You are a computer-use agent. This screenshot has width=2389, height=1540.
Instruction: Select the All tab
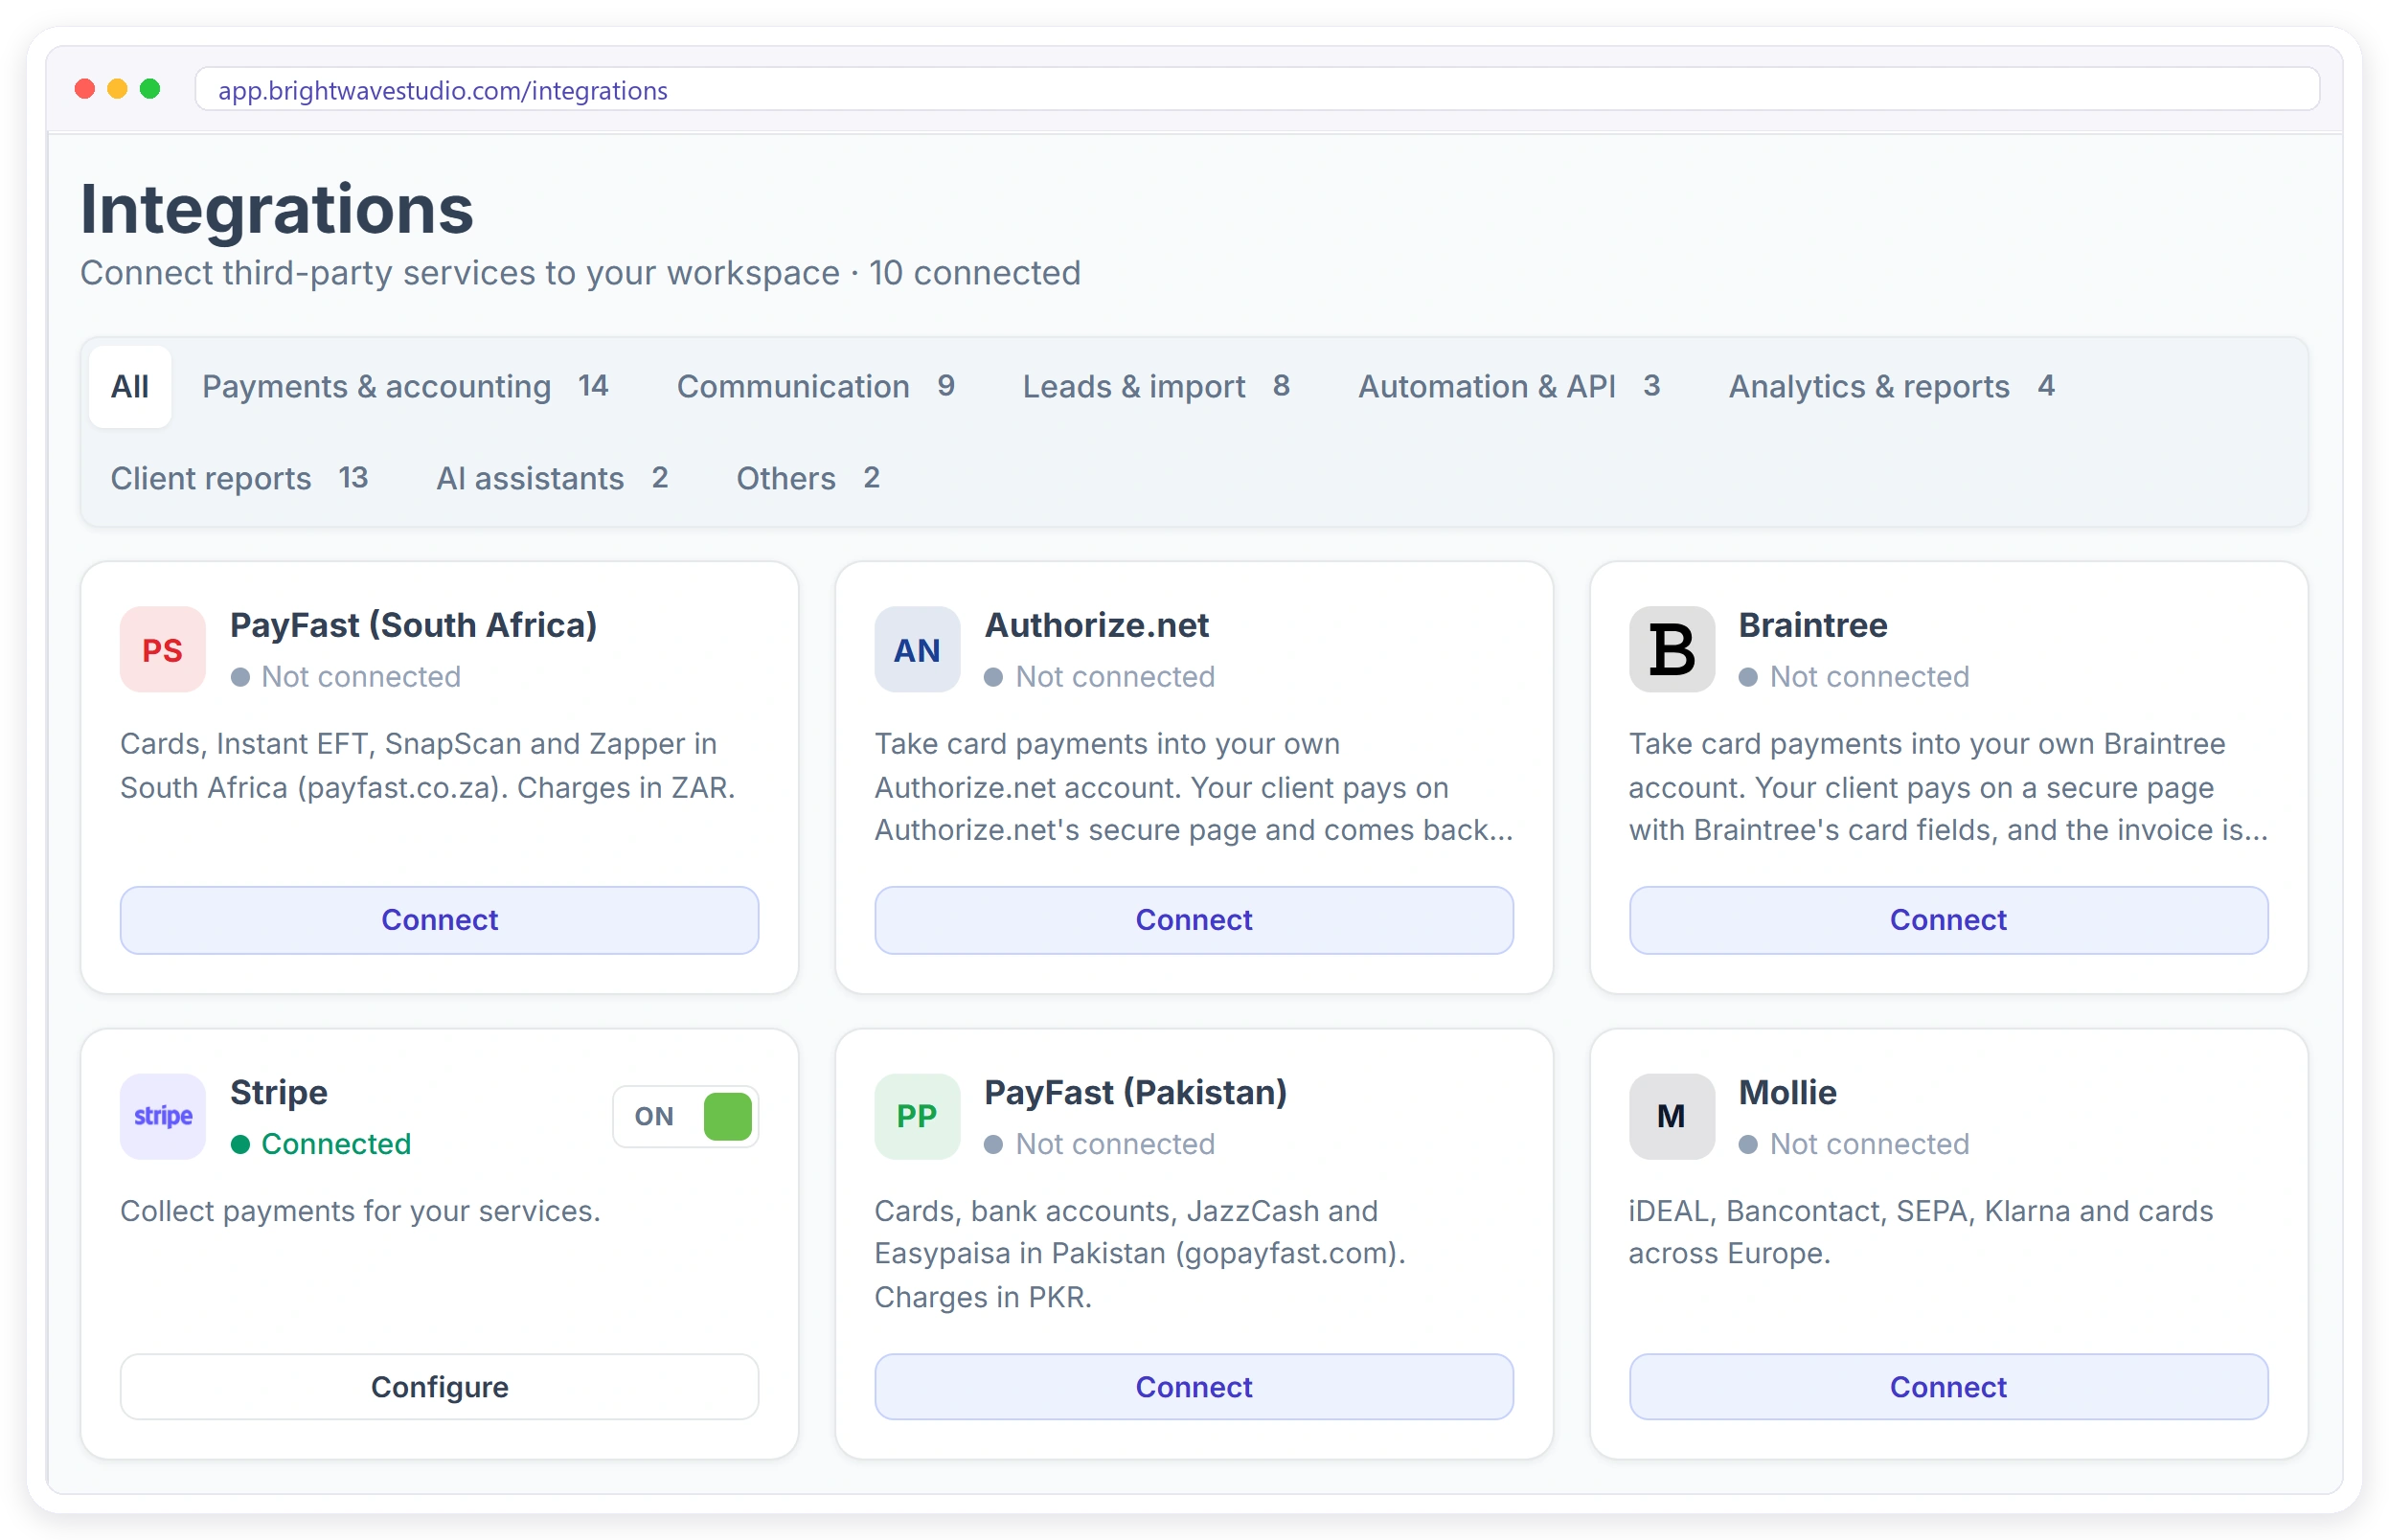[x=130, y=387]
